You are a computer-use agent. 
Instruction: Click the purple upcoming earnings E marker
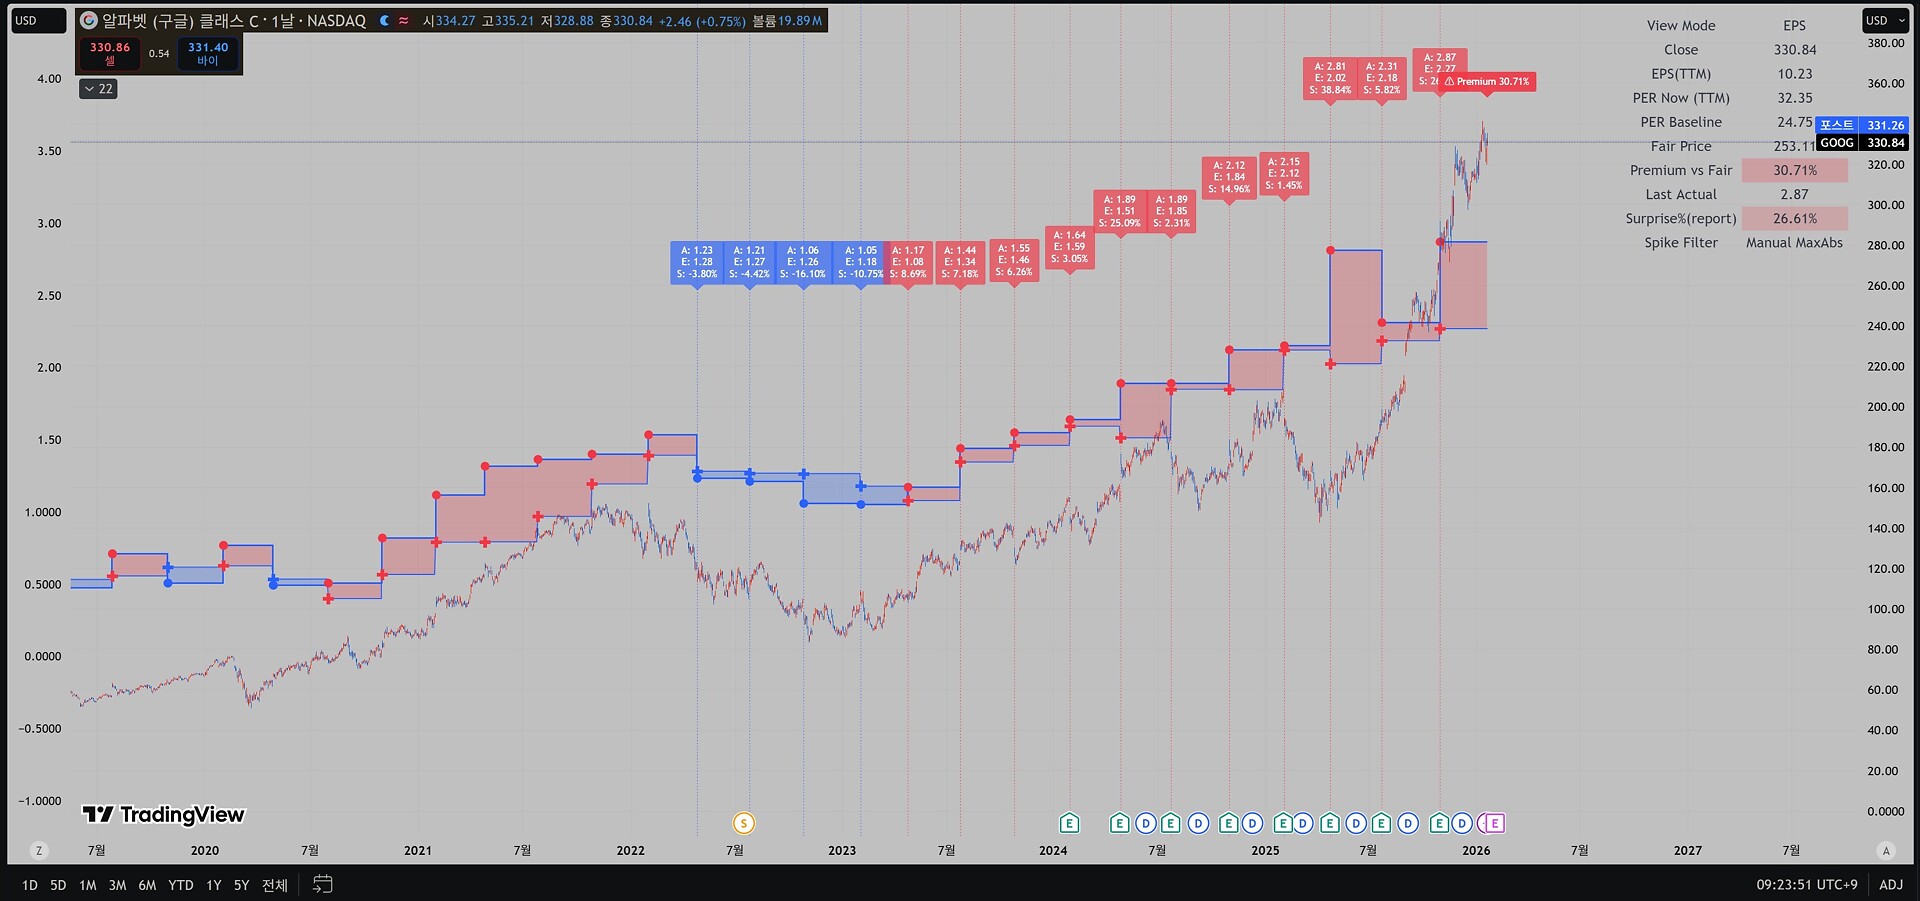click(x=1494, y=823)
